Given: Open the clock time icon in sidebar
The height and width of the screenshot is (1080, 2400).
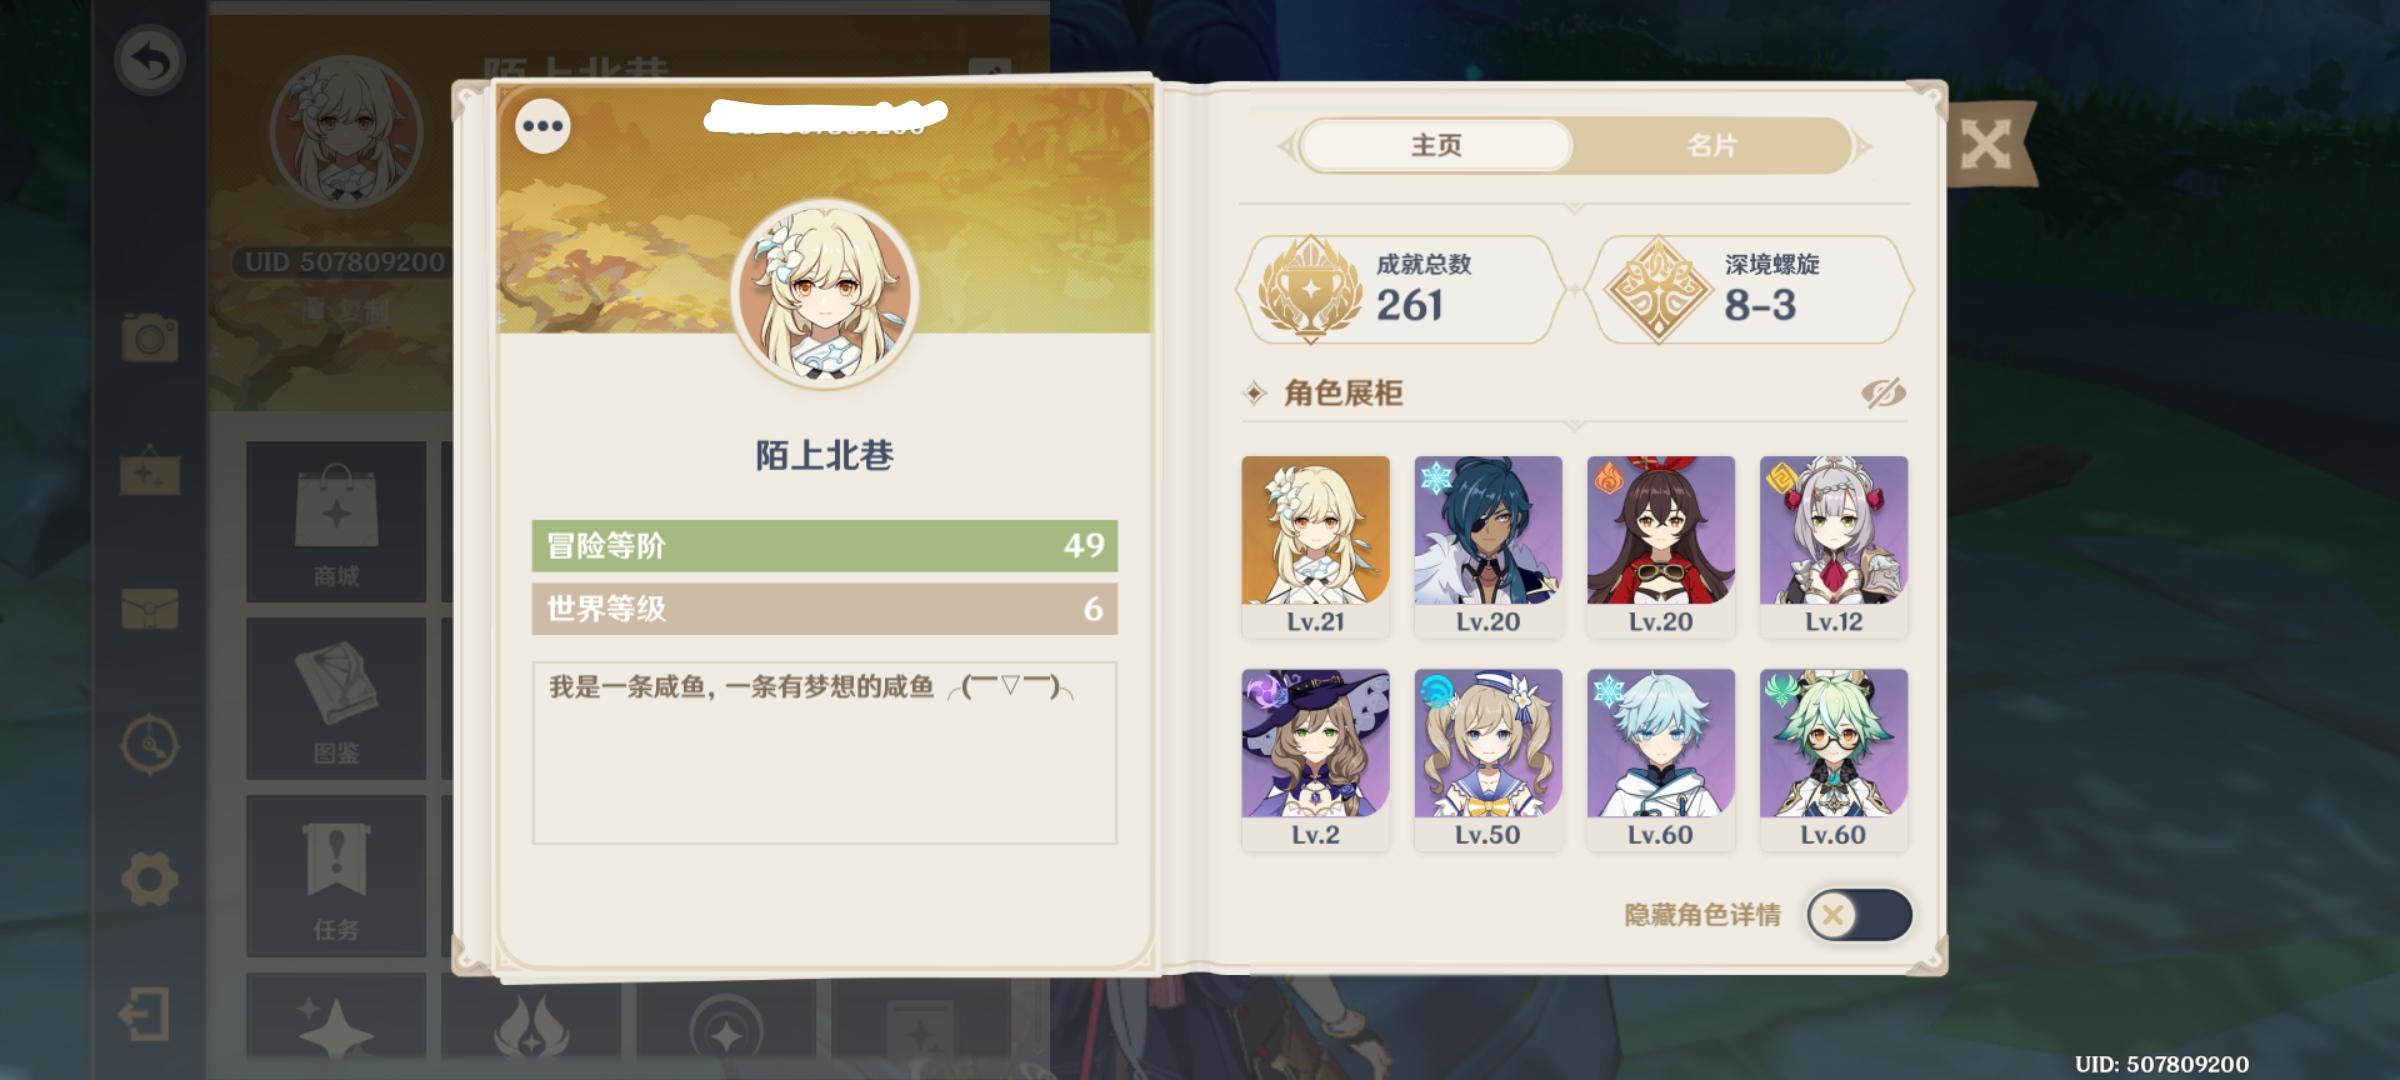Looking at the screenshot, I should pyautogui.click(x=150, y=744).
